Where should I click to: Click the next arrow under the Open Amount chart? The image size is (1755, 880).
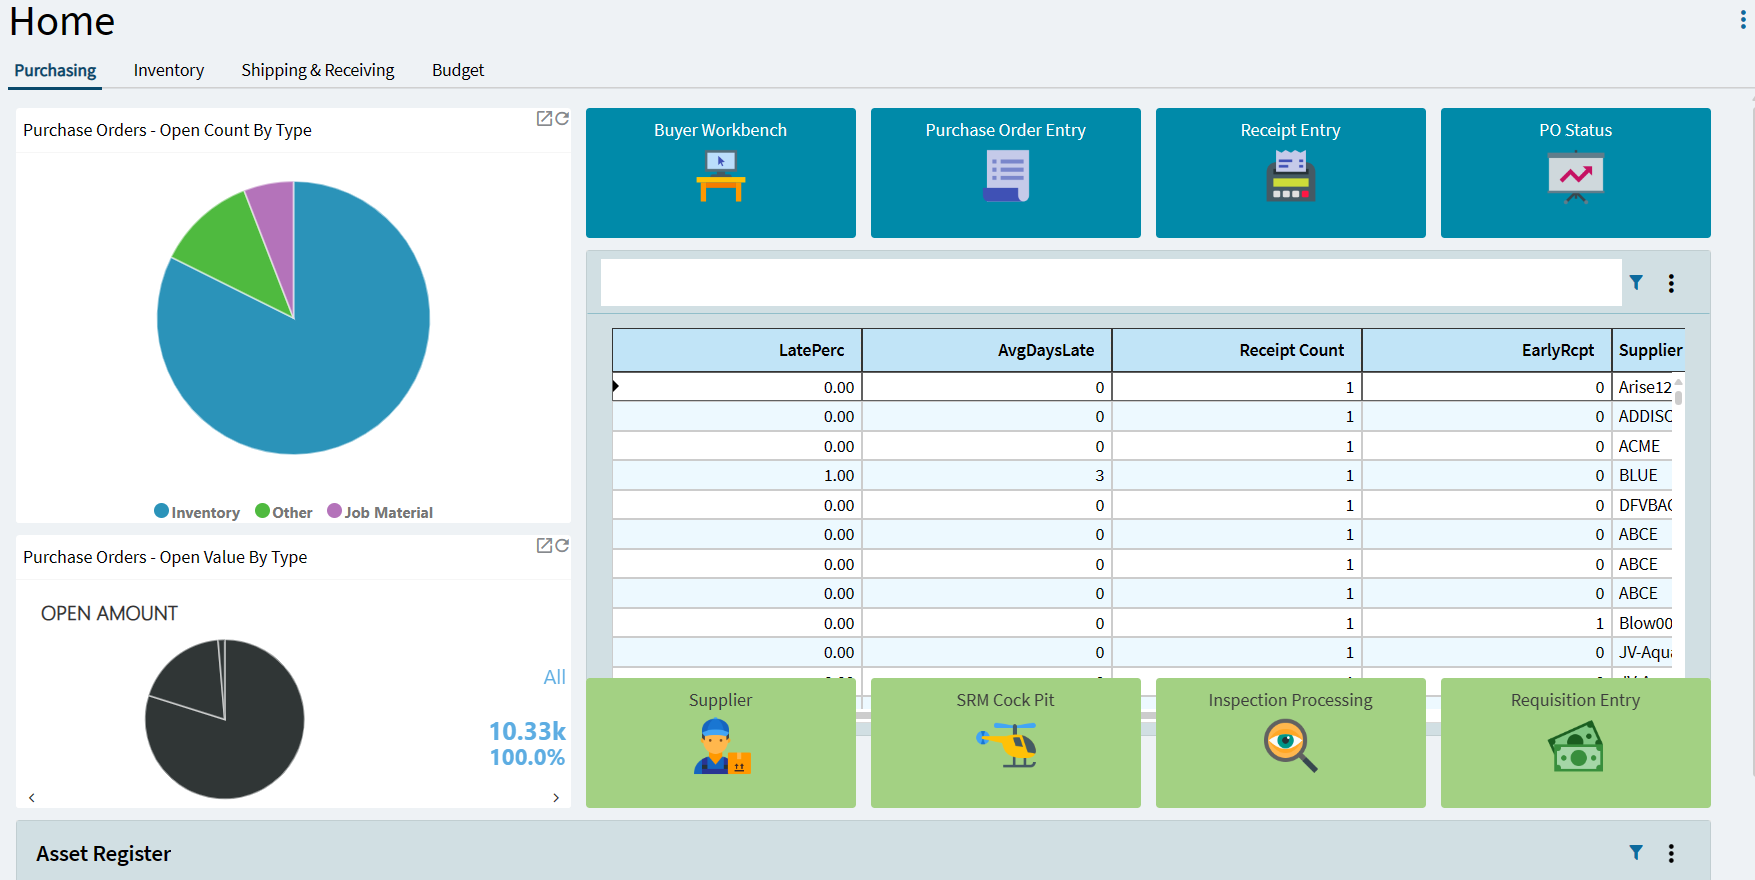point(556,798)
